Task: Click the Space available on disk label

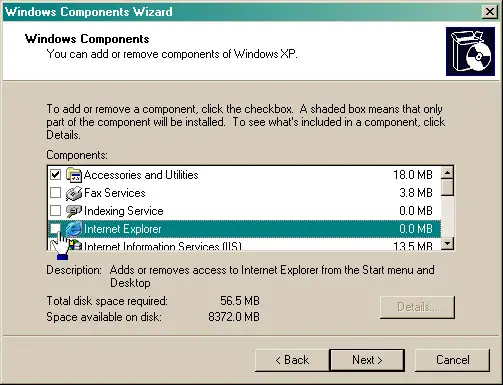Action: (x=104, y=317)
